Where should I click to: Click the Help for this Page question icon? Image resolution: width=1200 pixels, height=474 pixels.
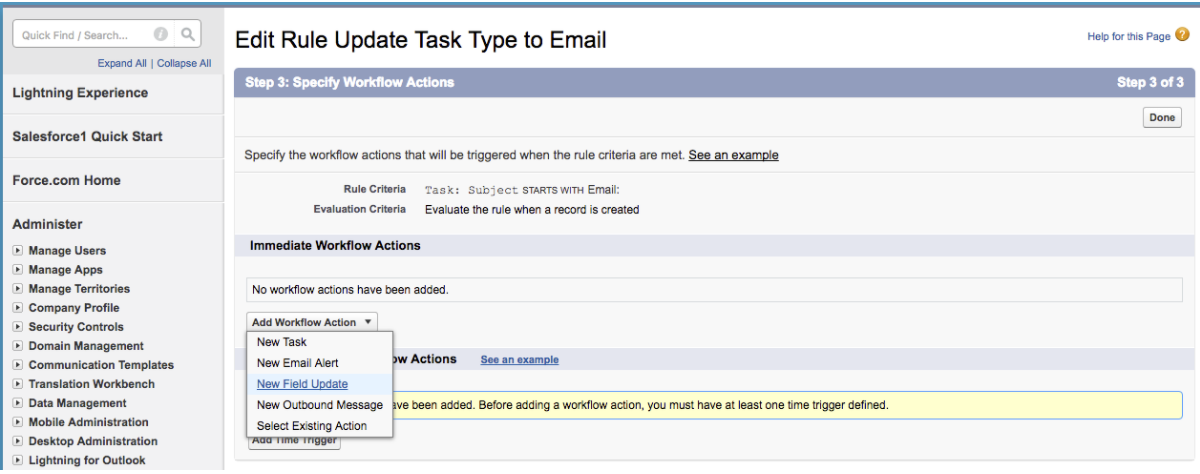click(1182, 36)
